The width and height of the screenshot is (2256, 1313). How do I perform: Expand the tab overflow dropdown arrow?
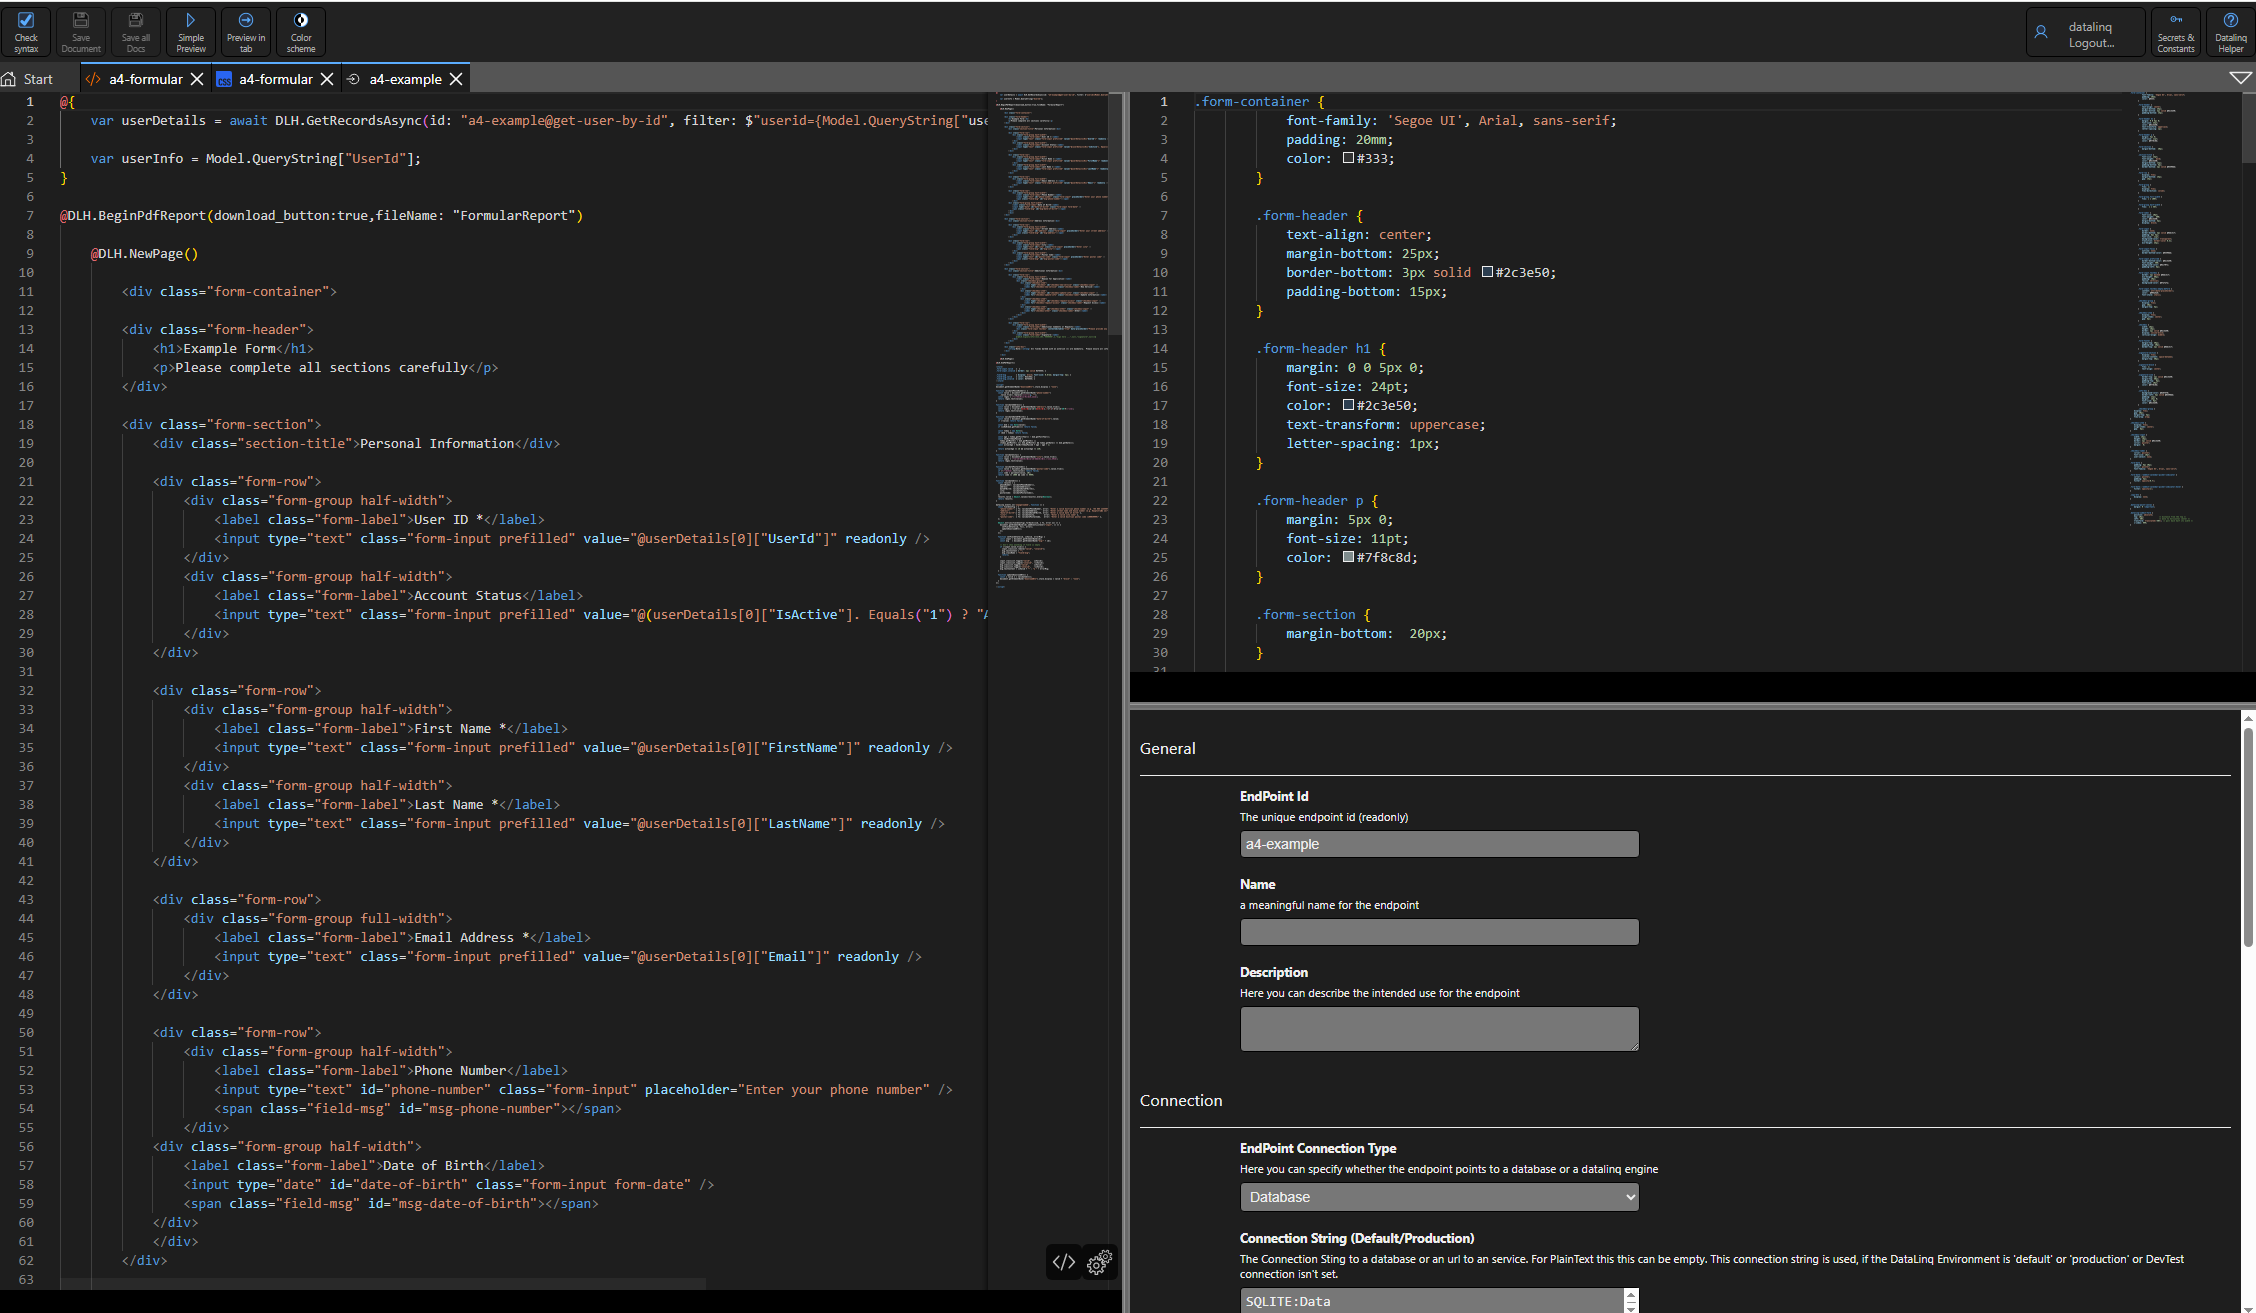[x=2241, y=78]
